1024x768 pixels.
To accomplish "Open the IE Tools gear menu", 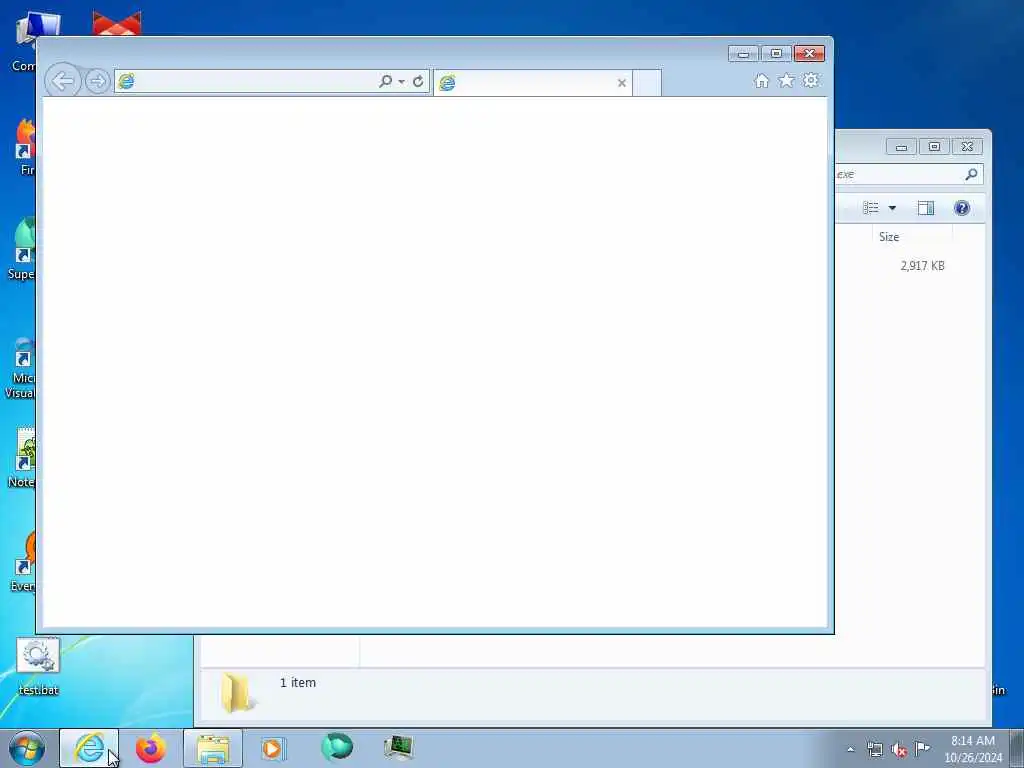I will coord(811,80).
